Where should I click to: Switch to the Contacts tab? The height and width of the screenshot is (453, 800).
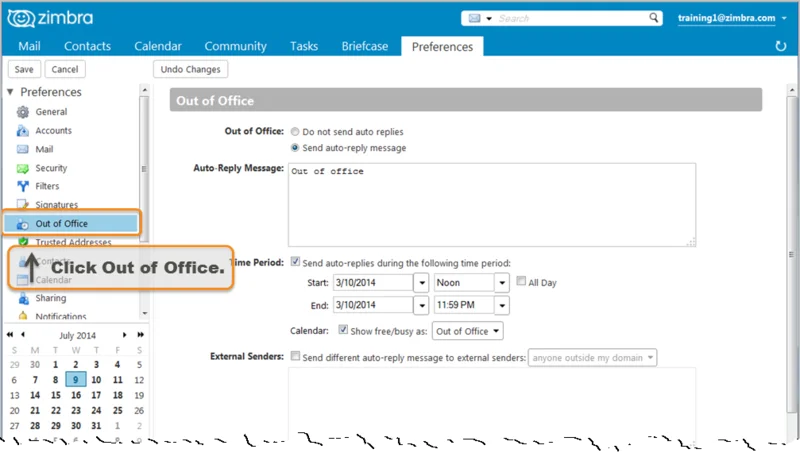click(87, 46)
